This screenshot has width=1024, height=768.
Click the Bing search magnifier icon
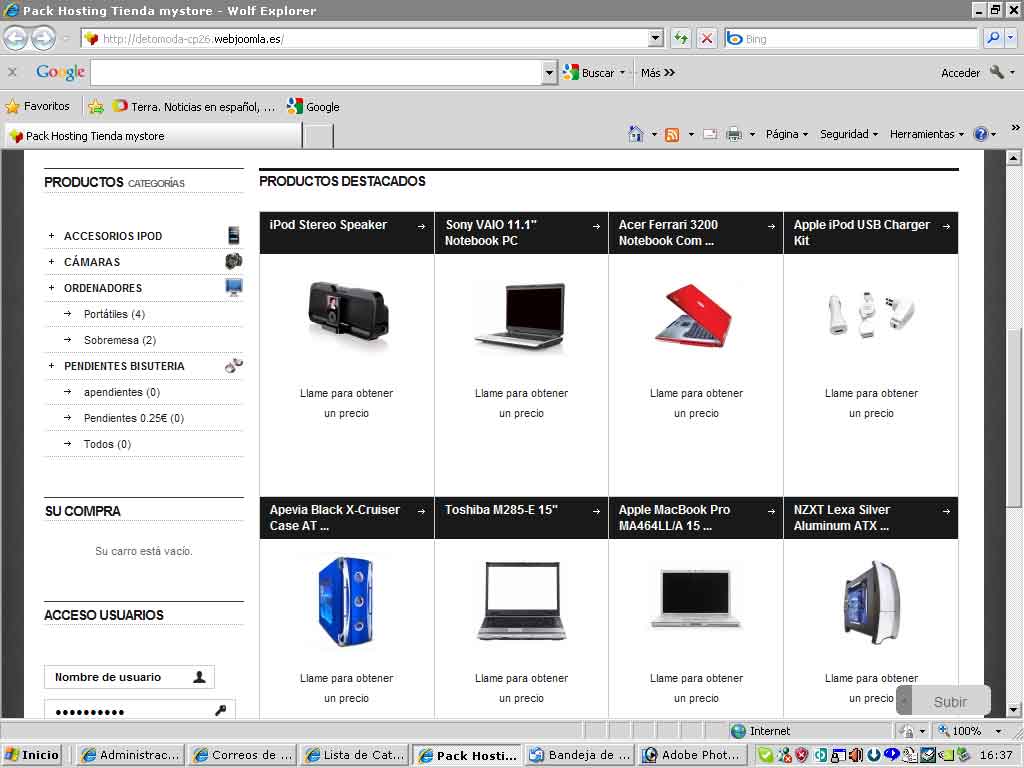click(x=993, y=38)
